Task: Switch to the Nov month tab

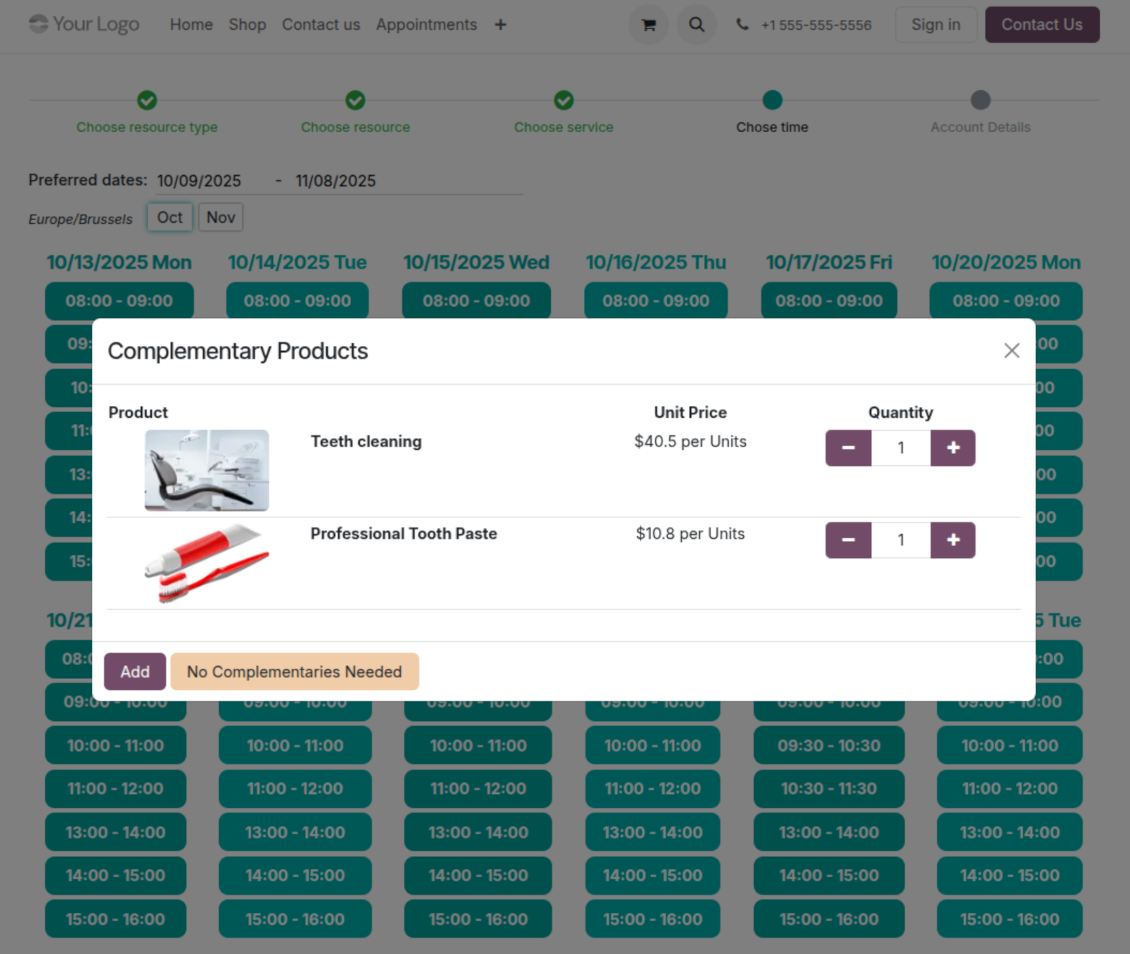Action: 220,217
